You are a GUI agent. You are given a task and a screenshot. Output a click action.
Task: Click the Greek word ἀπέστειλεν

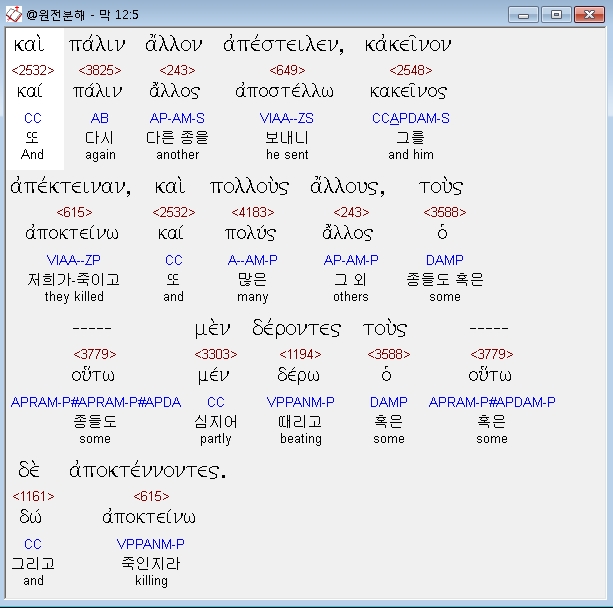[283, 45]
